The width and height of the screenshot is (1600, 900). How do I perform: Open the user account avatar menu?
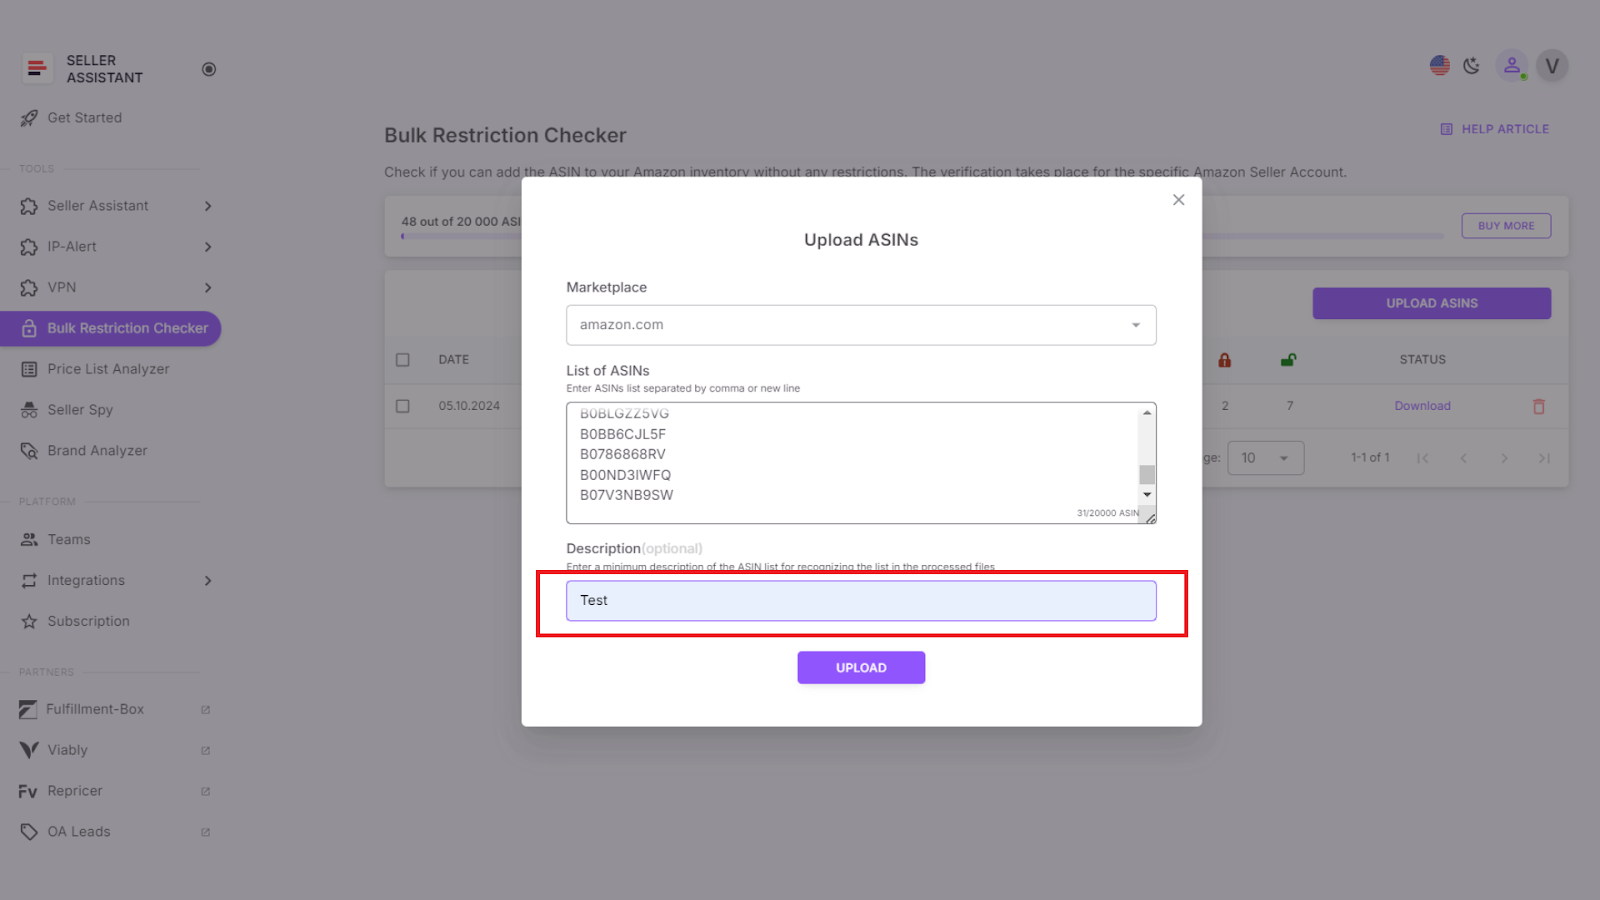pos(1552,65)
